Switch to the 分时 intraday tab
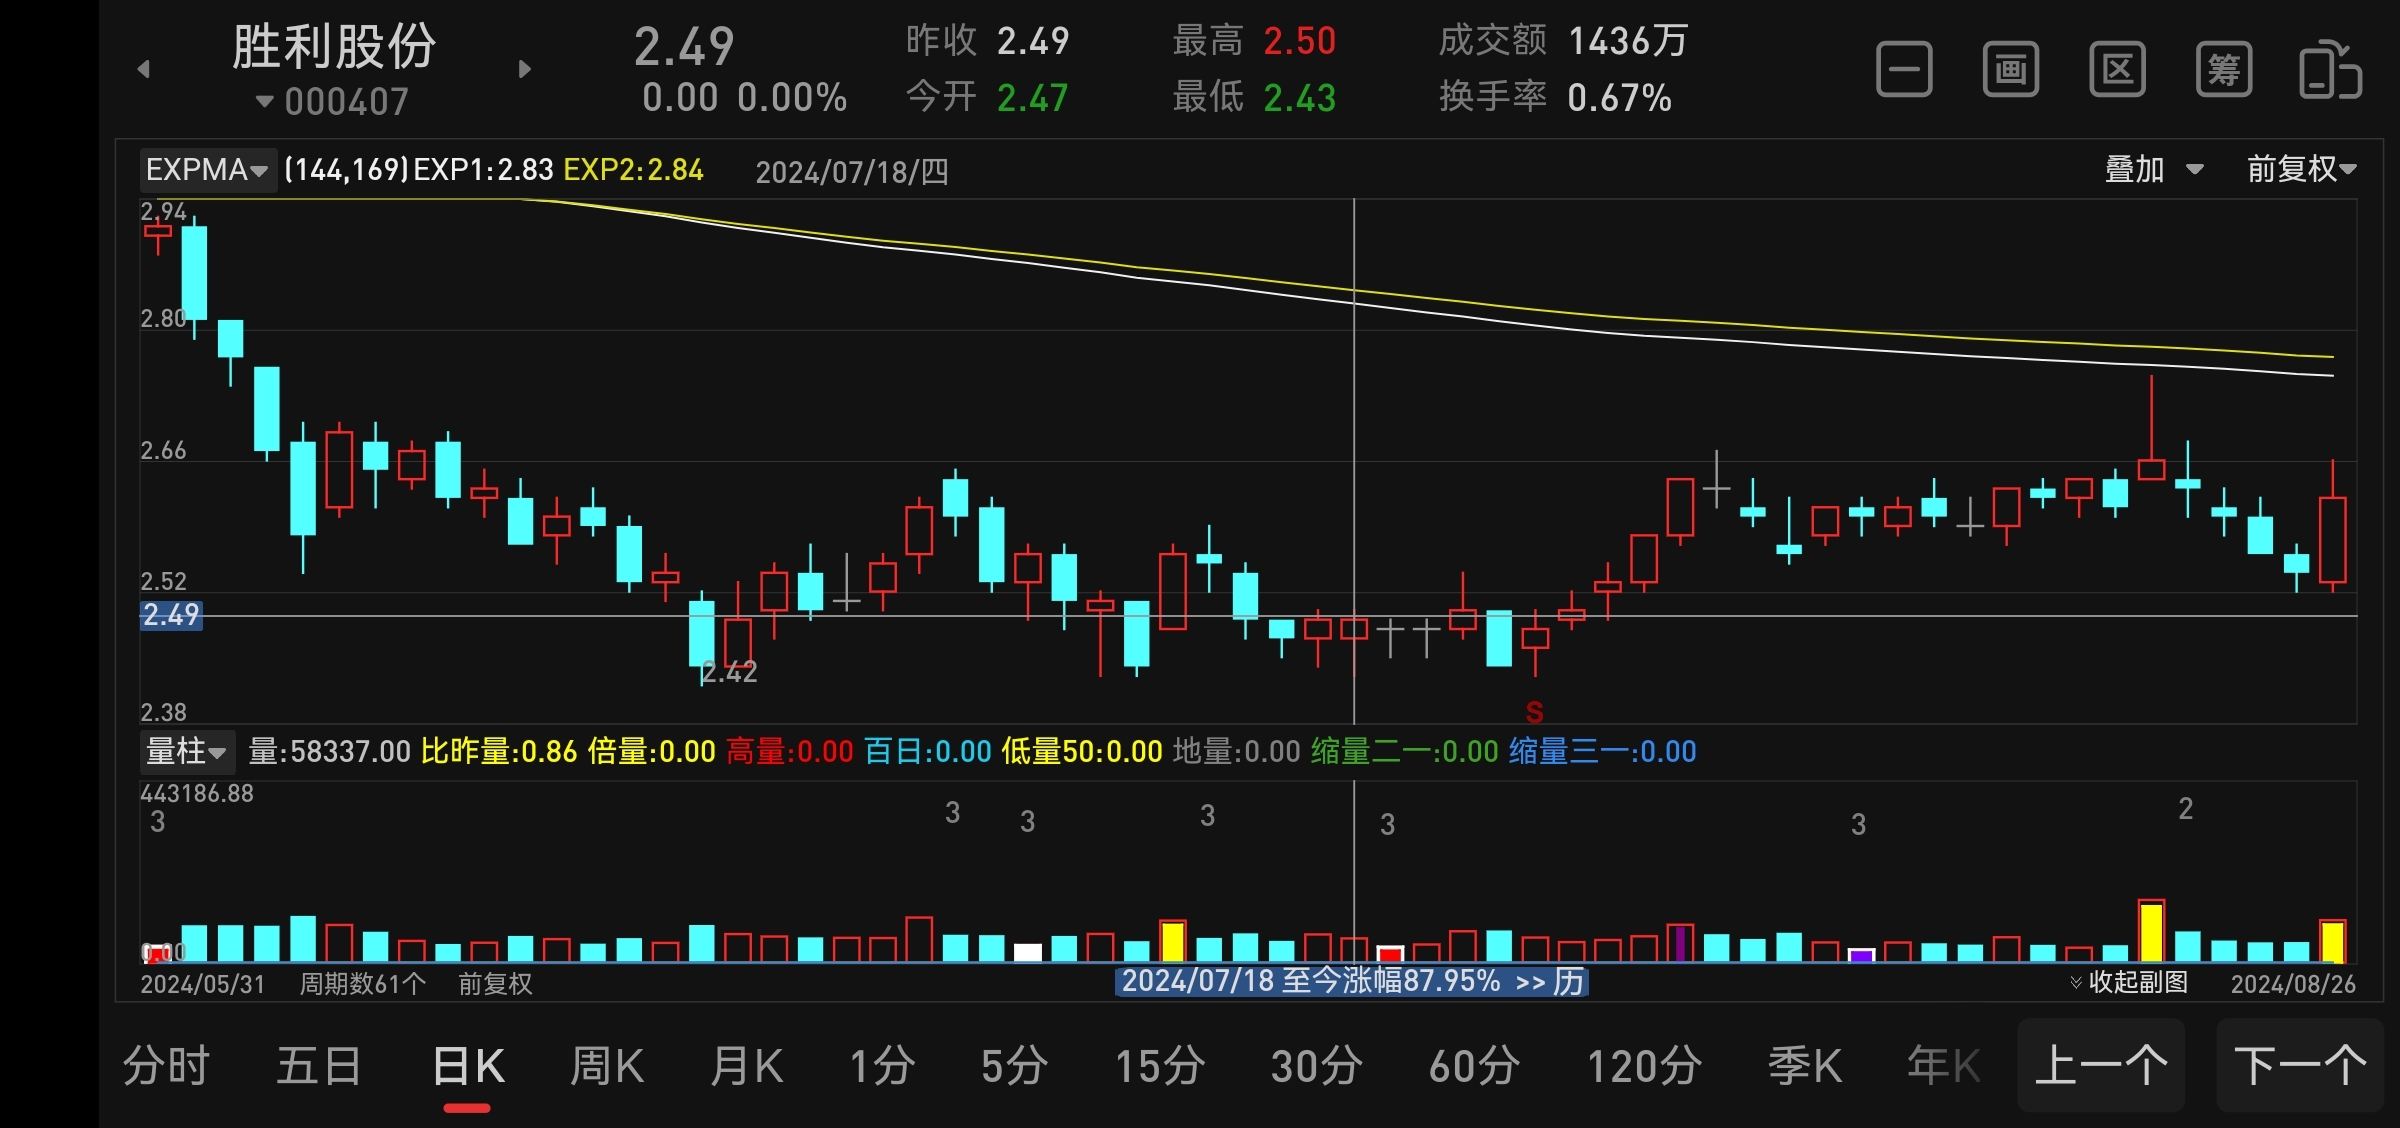The image size is (2400, 1128). point(166,1066)
